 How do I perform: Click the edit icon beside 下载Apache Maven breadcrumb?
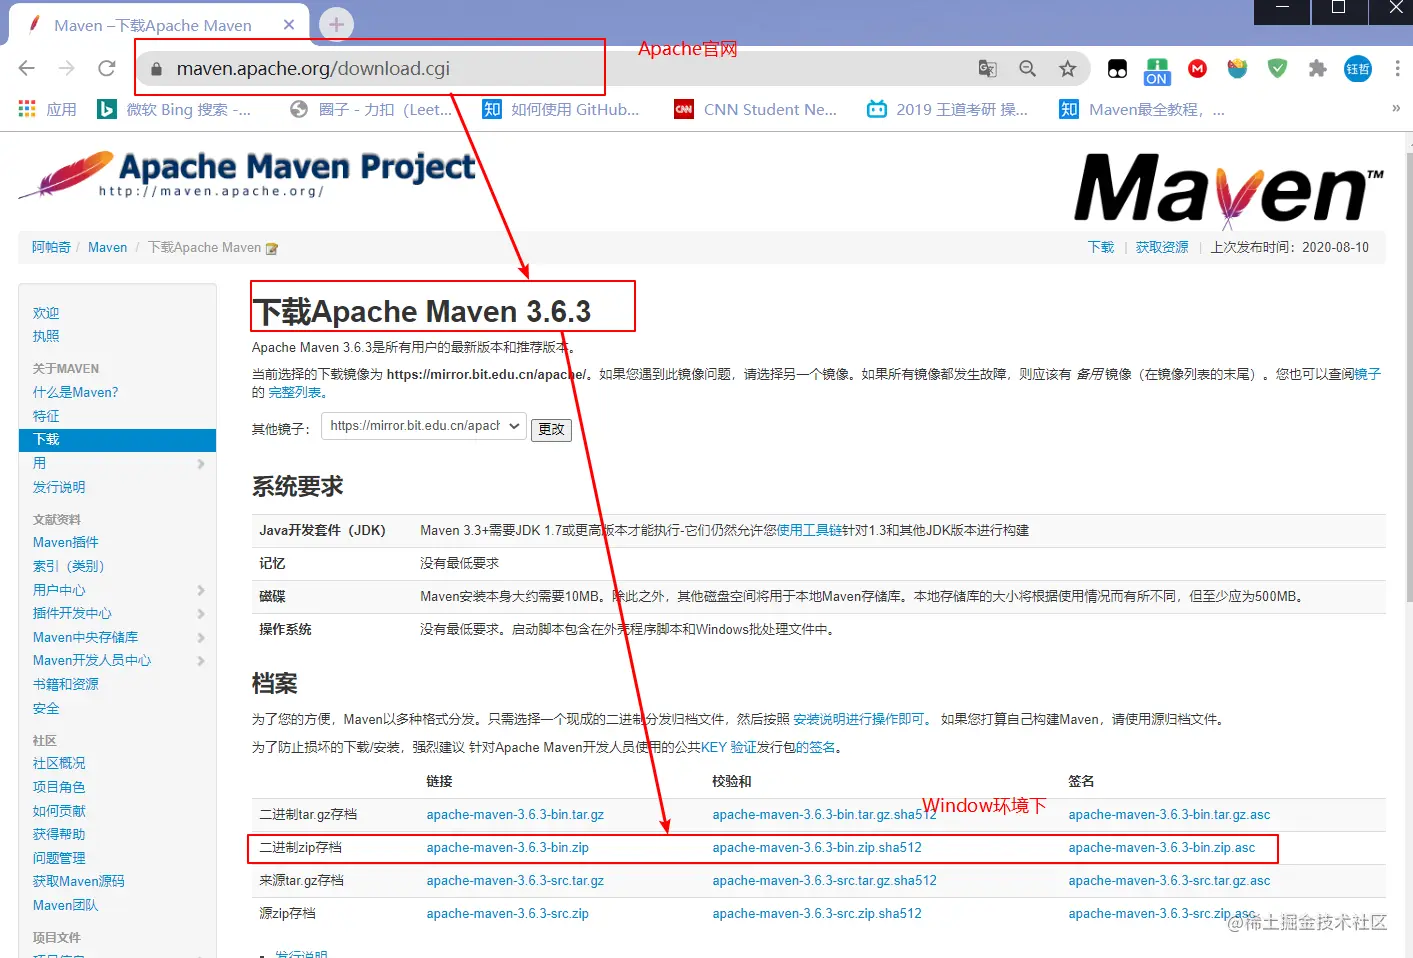coord(271,248)
